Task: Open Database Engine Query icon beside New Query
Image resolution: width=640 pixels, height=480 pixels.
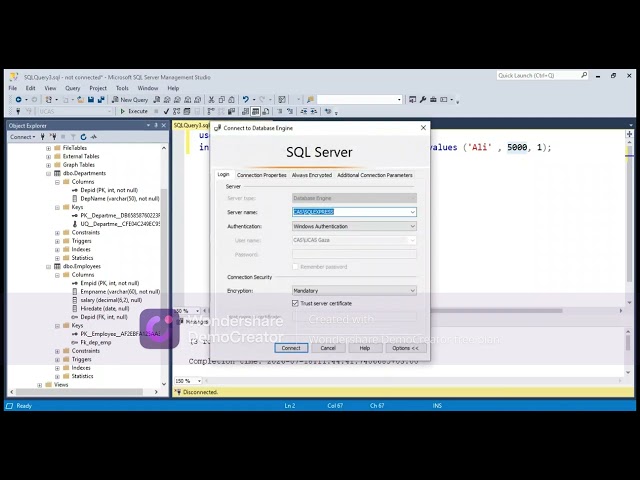Action: [x=157, y=100]
